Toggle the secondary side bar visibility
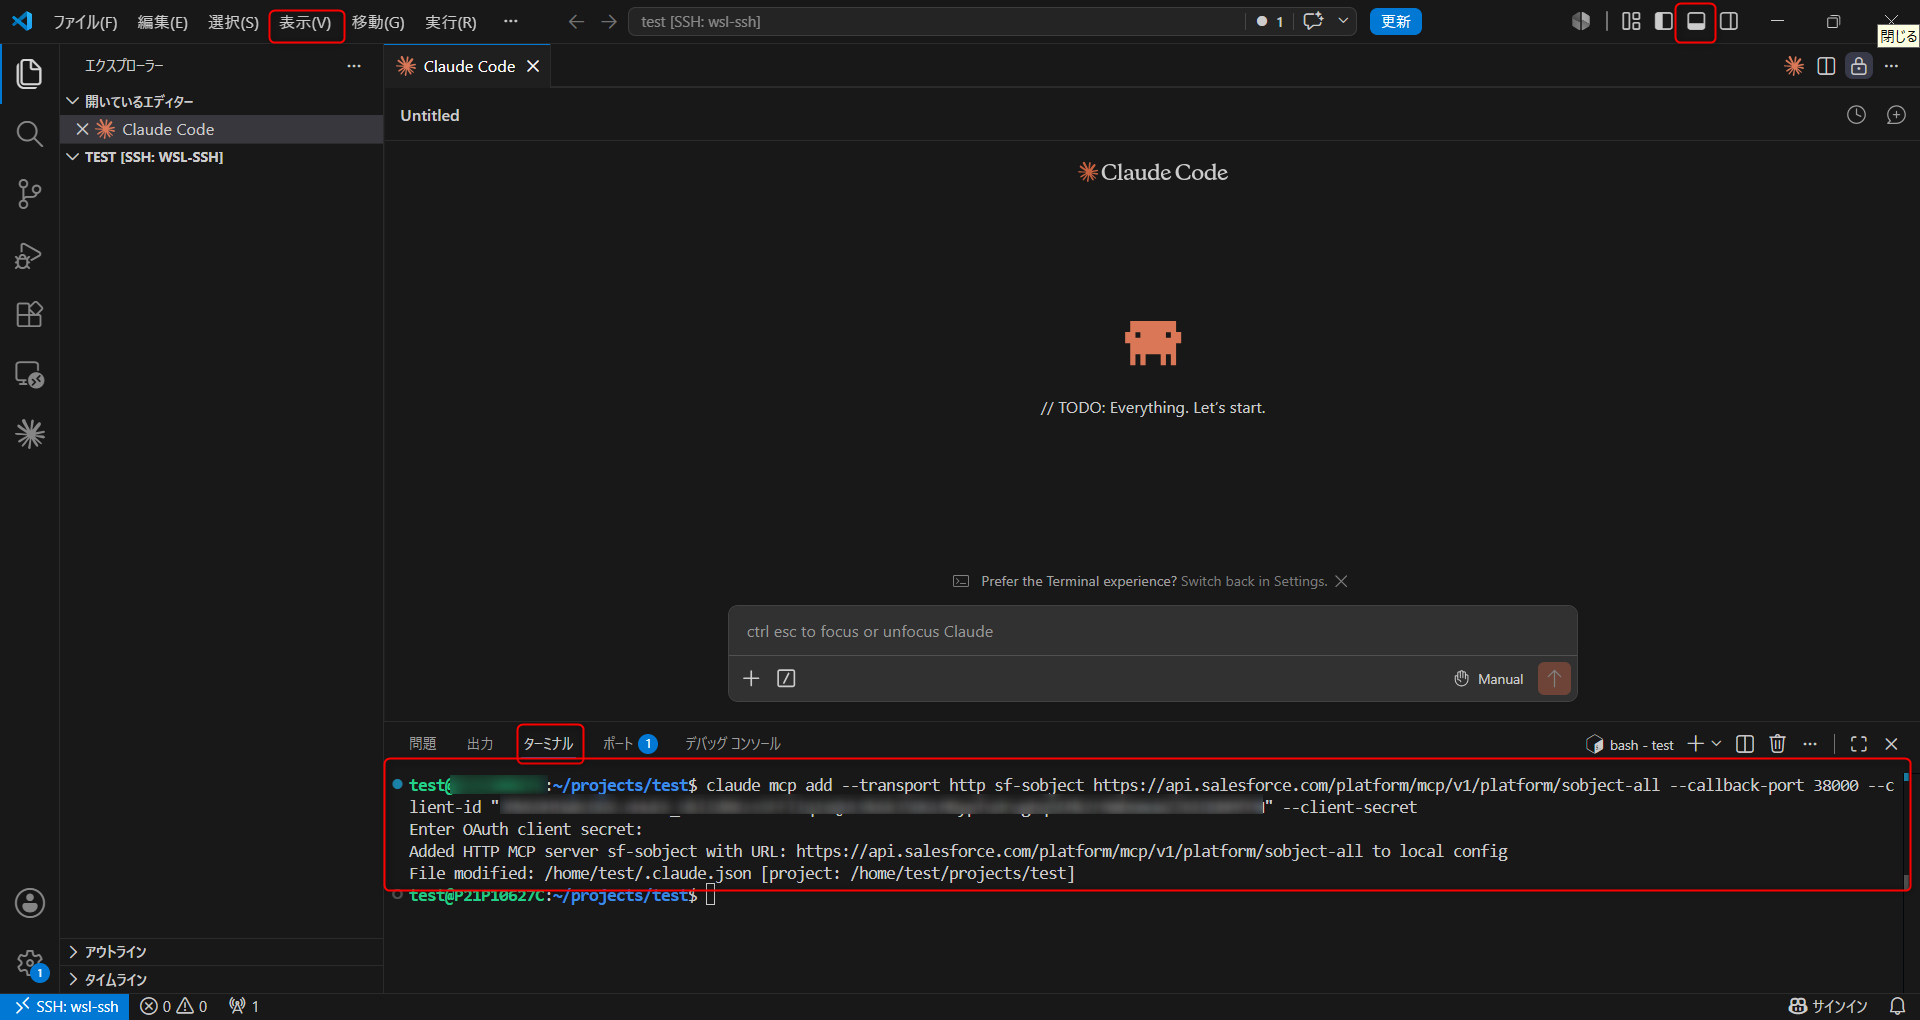The width and height of the screenshot is (1920, 1020). [1729, 21]
